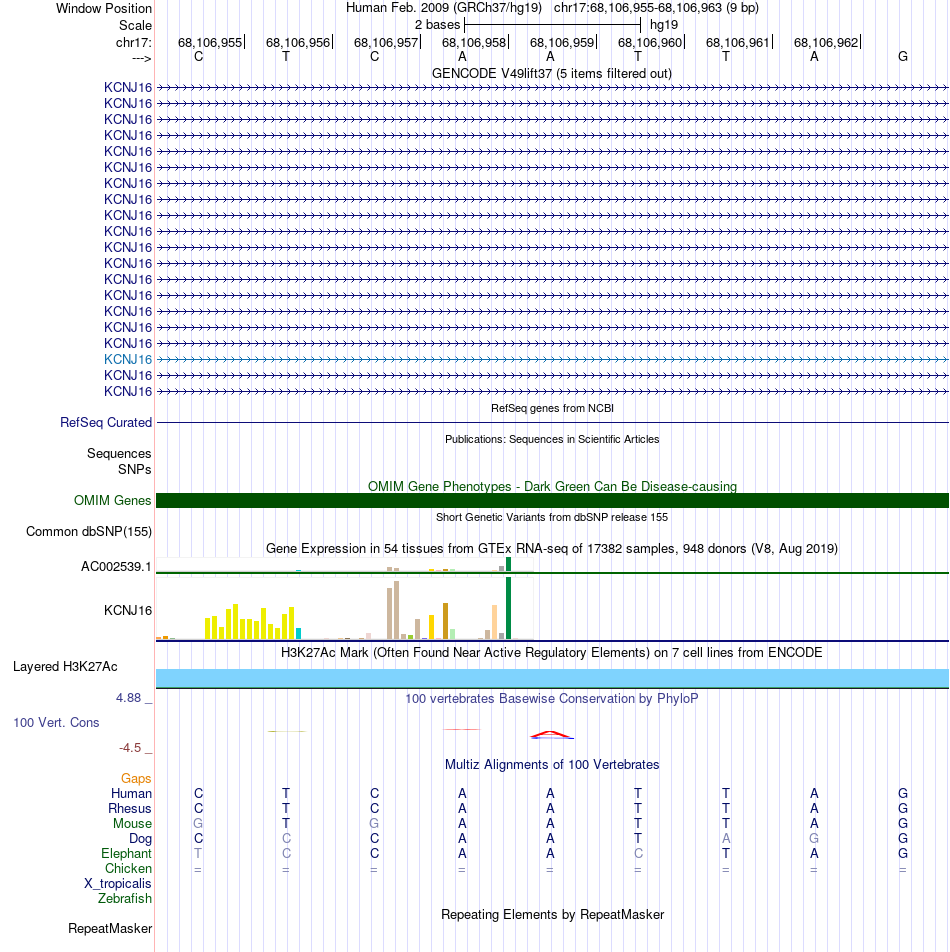
Task: Open Repeating Elements by RepeatMasker title
Action: tap(552, 915)
